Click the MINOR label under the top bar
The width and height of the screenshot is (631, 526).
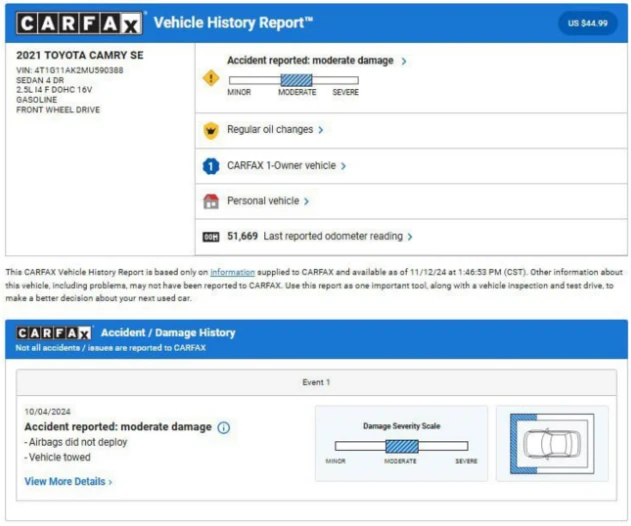click(x=239, y=93)
